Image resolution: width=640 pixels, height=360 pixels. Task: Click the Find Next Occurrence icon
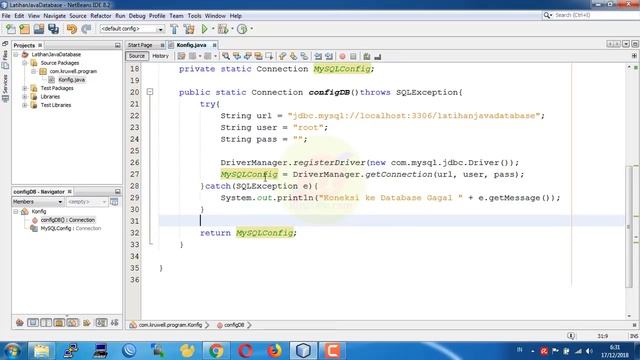[247, 56]
